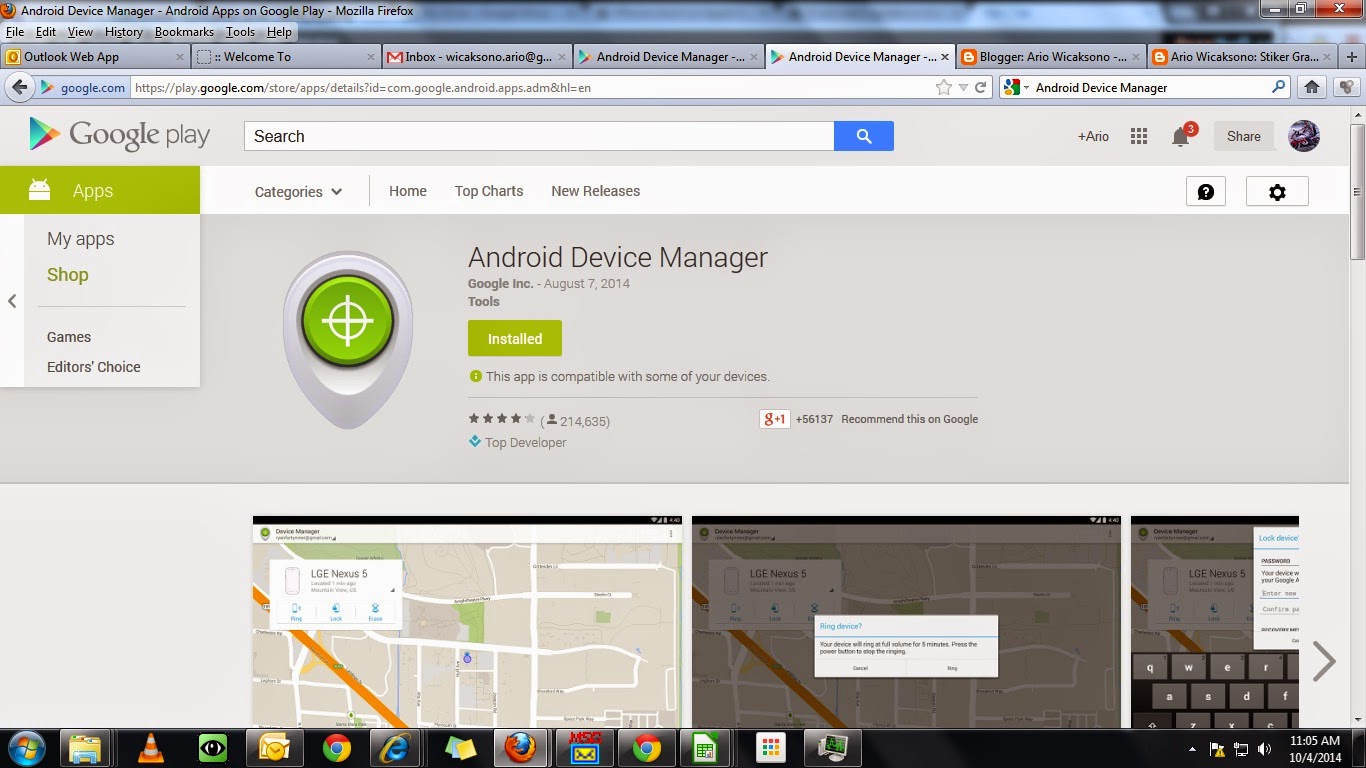Collapse the sidebar with the left arrow
Image resolution: width=1366 pixels, height=768 pixels.
(x=12, y=300)
